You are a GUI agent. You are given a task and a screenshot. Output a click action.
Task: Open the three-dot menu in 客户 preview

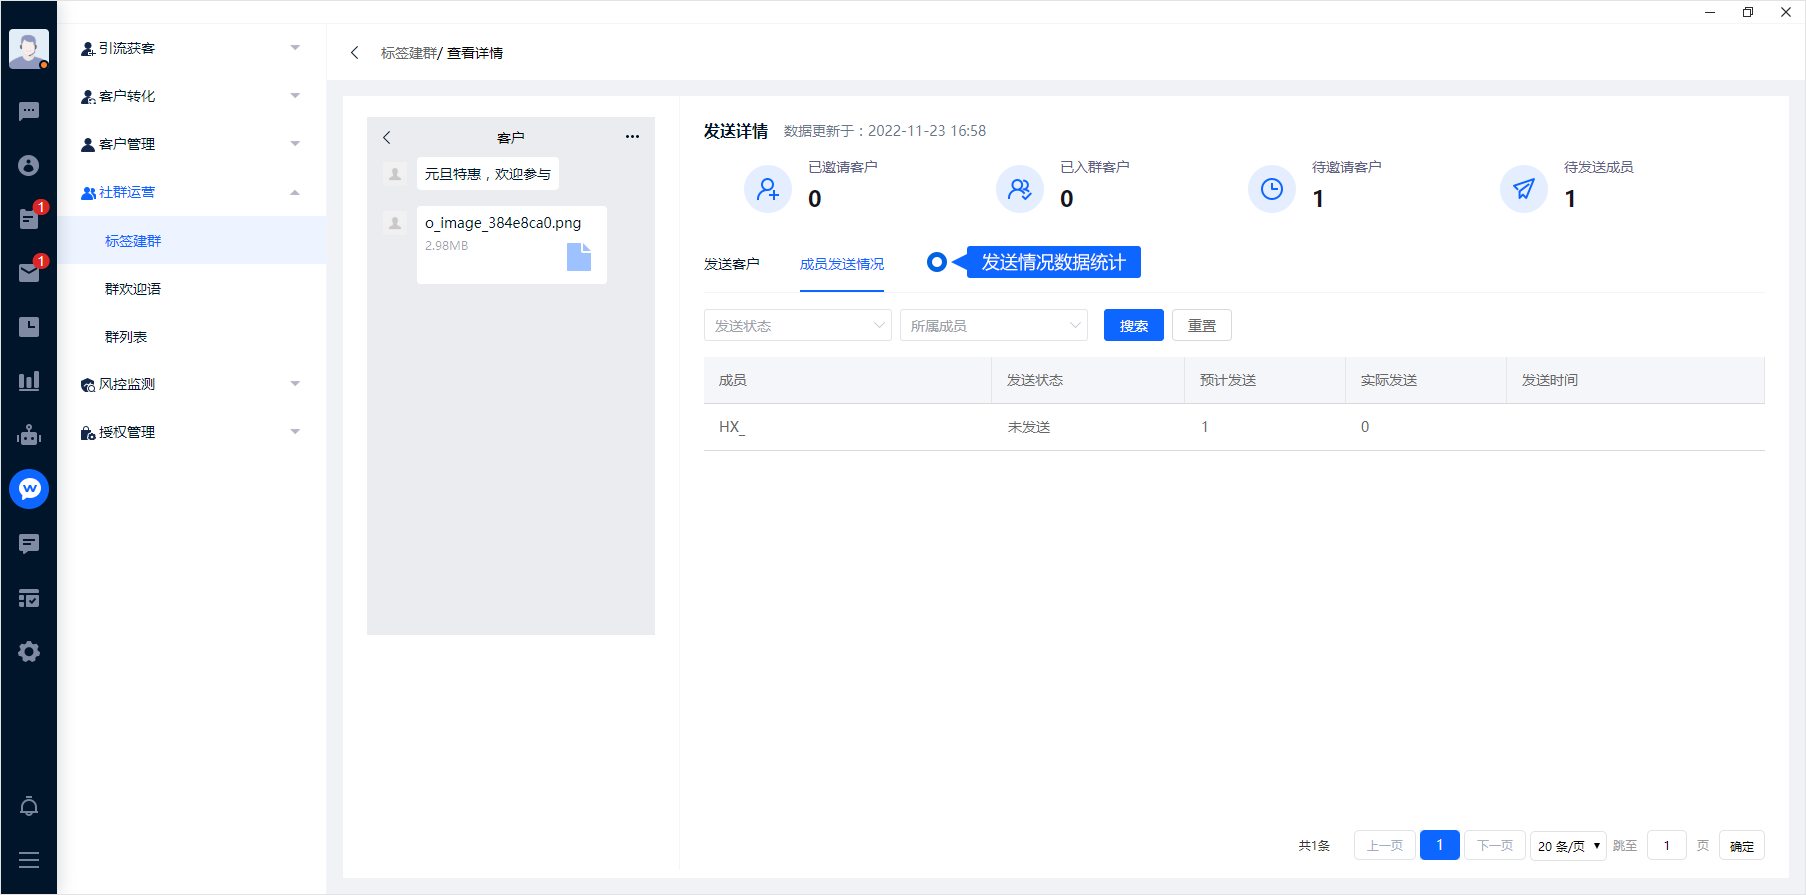point(632,137)
